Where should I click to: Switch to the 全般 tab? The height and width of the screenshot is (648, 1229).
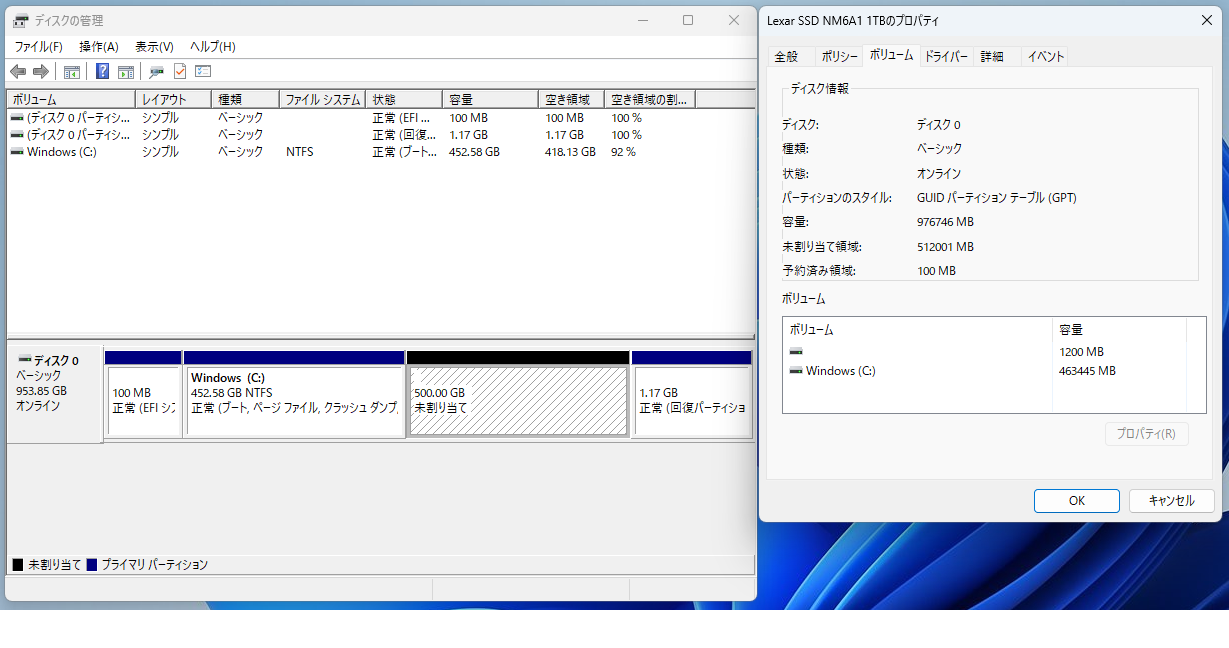point(786,57)
